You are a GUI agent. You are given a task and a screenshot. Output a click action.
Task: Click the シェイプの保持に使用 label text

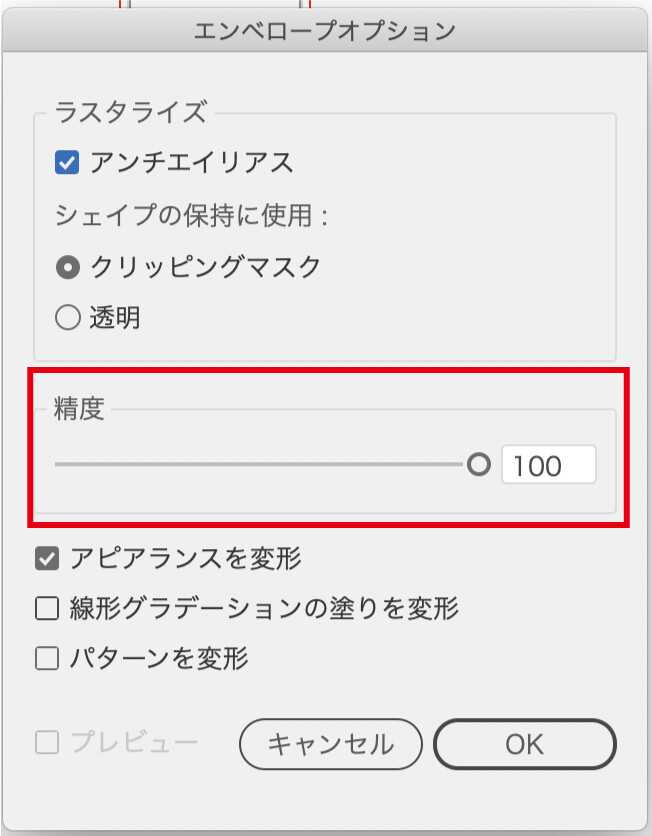192,215
